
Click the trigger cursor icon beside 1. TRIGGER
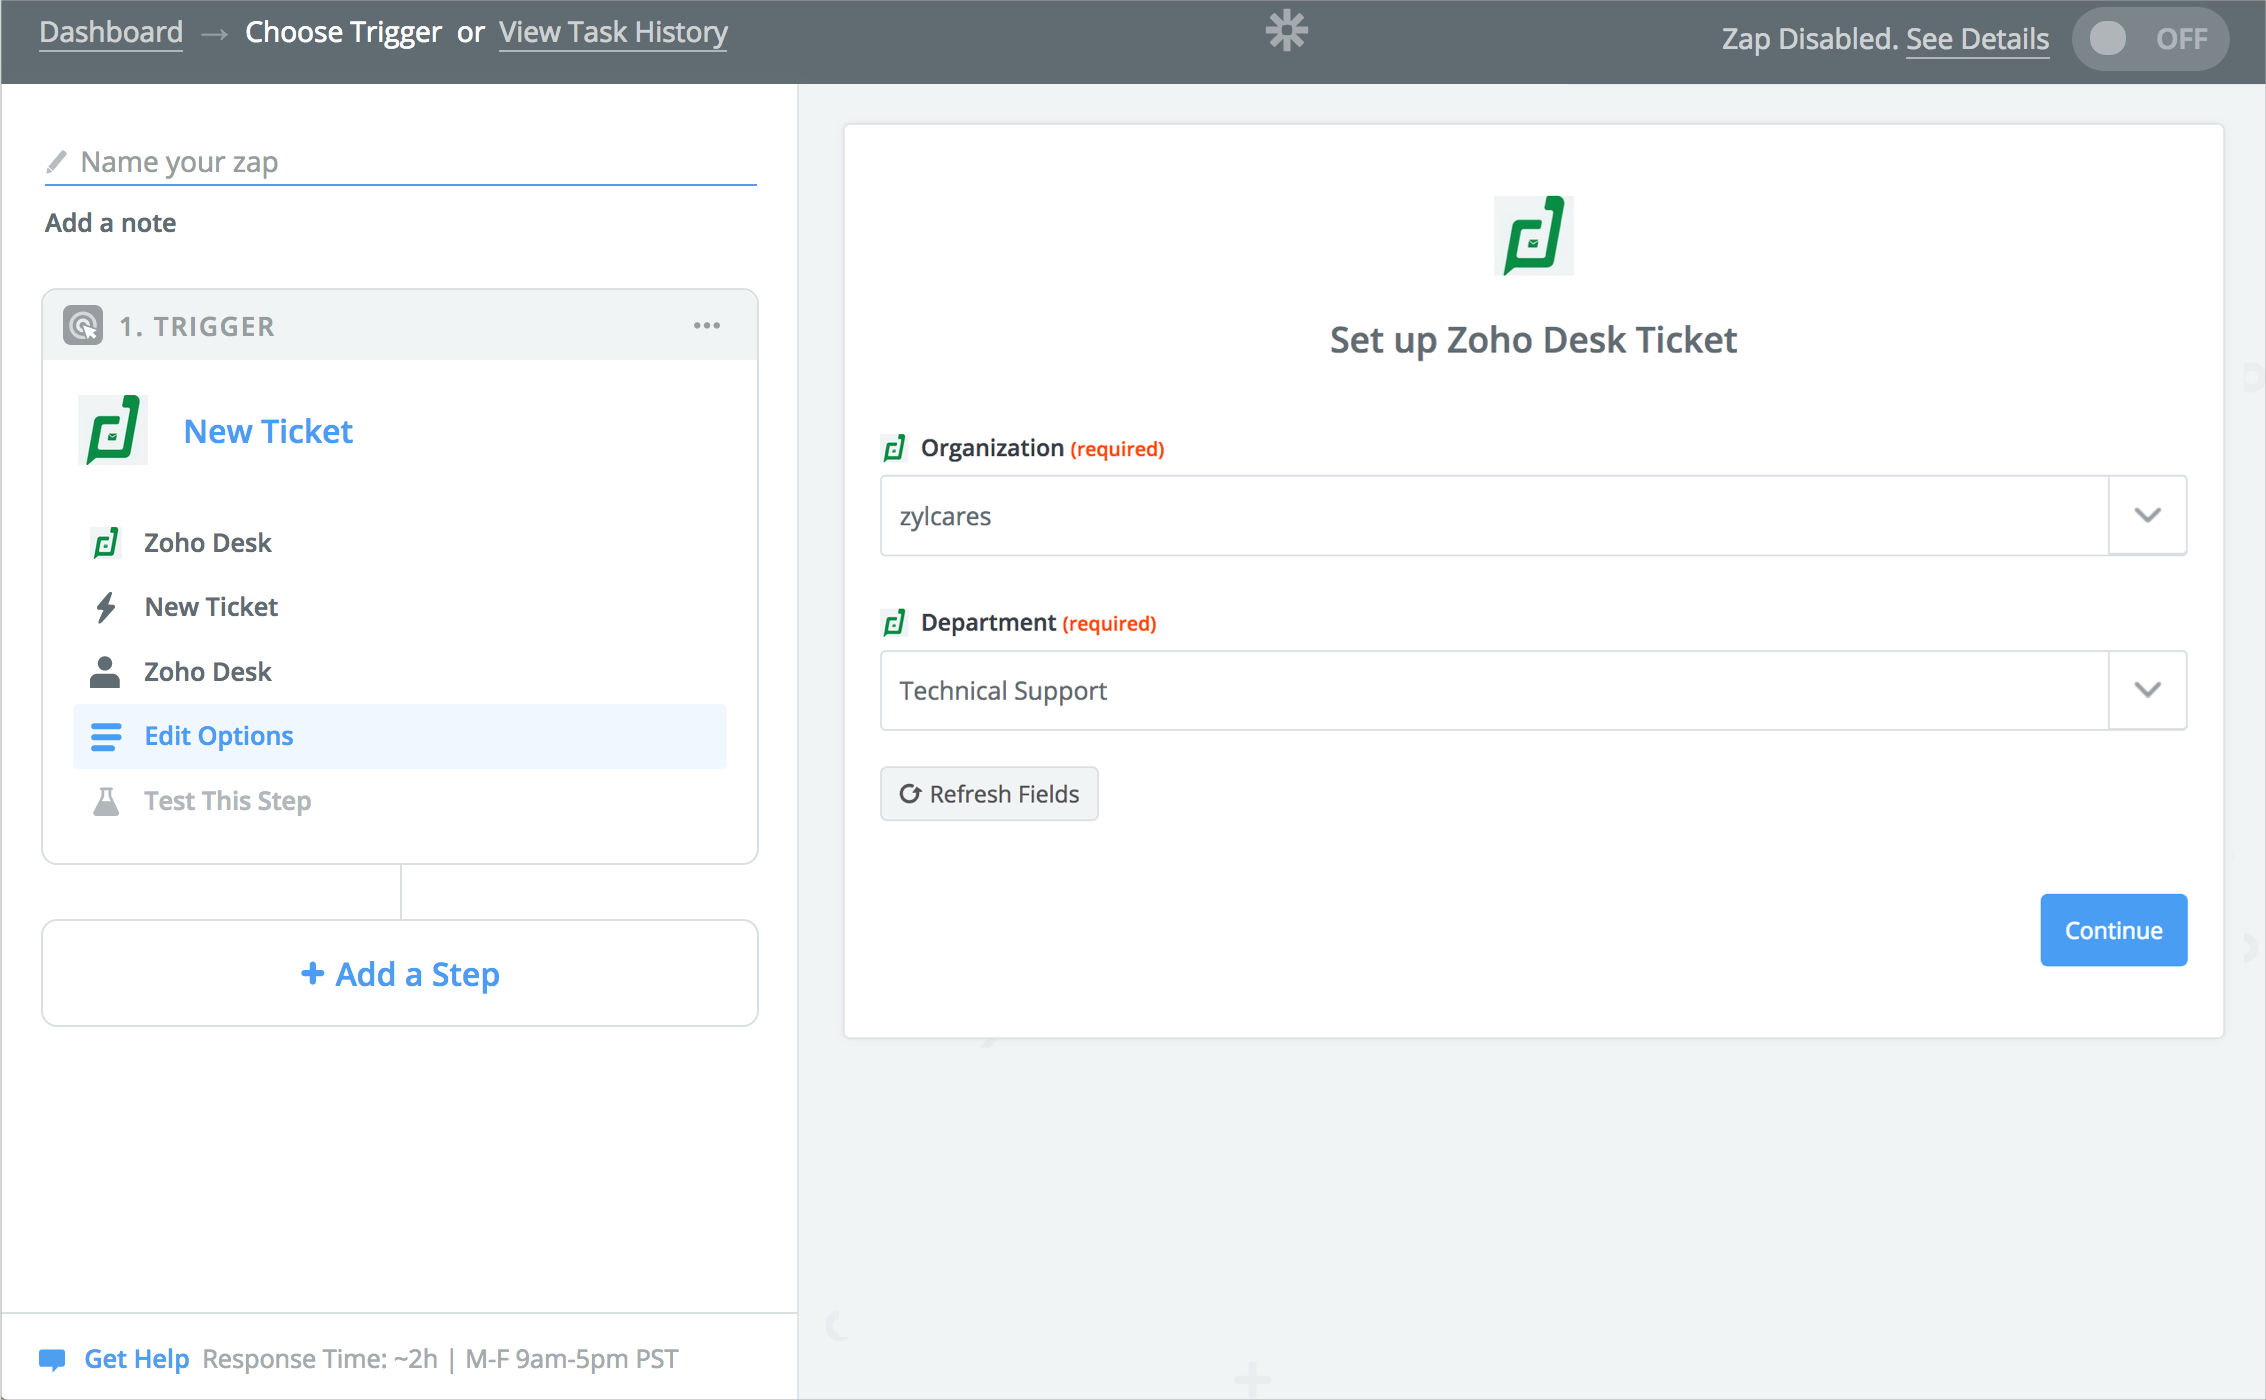click(83, 326)
